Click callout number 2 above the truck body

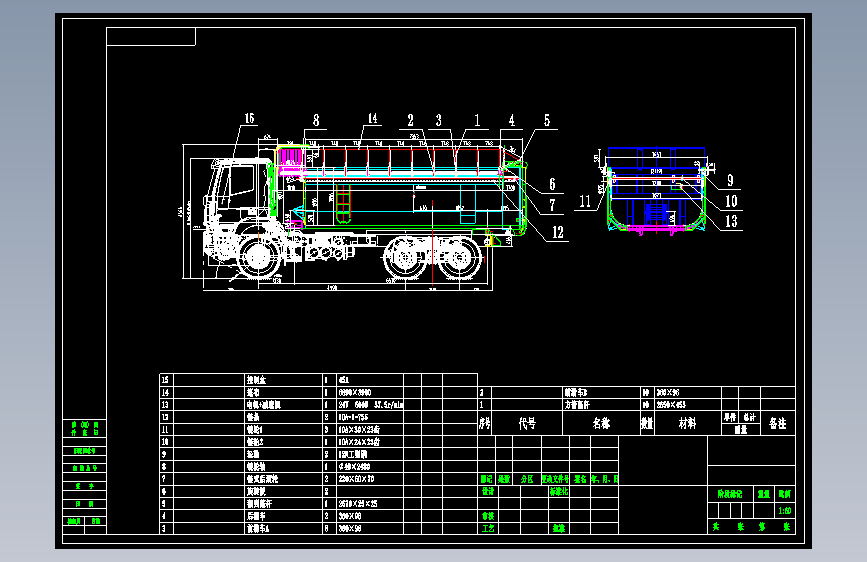click(410, 120)
